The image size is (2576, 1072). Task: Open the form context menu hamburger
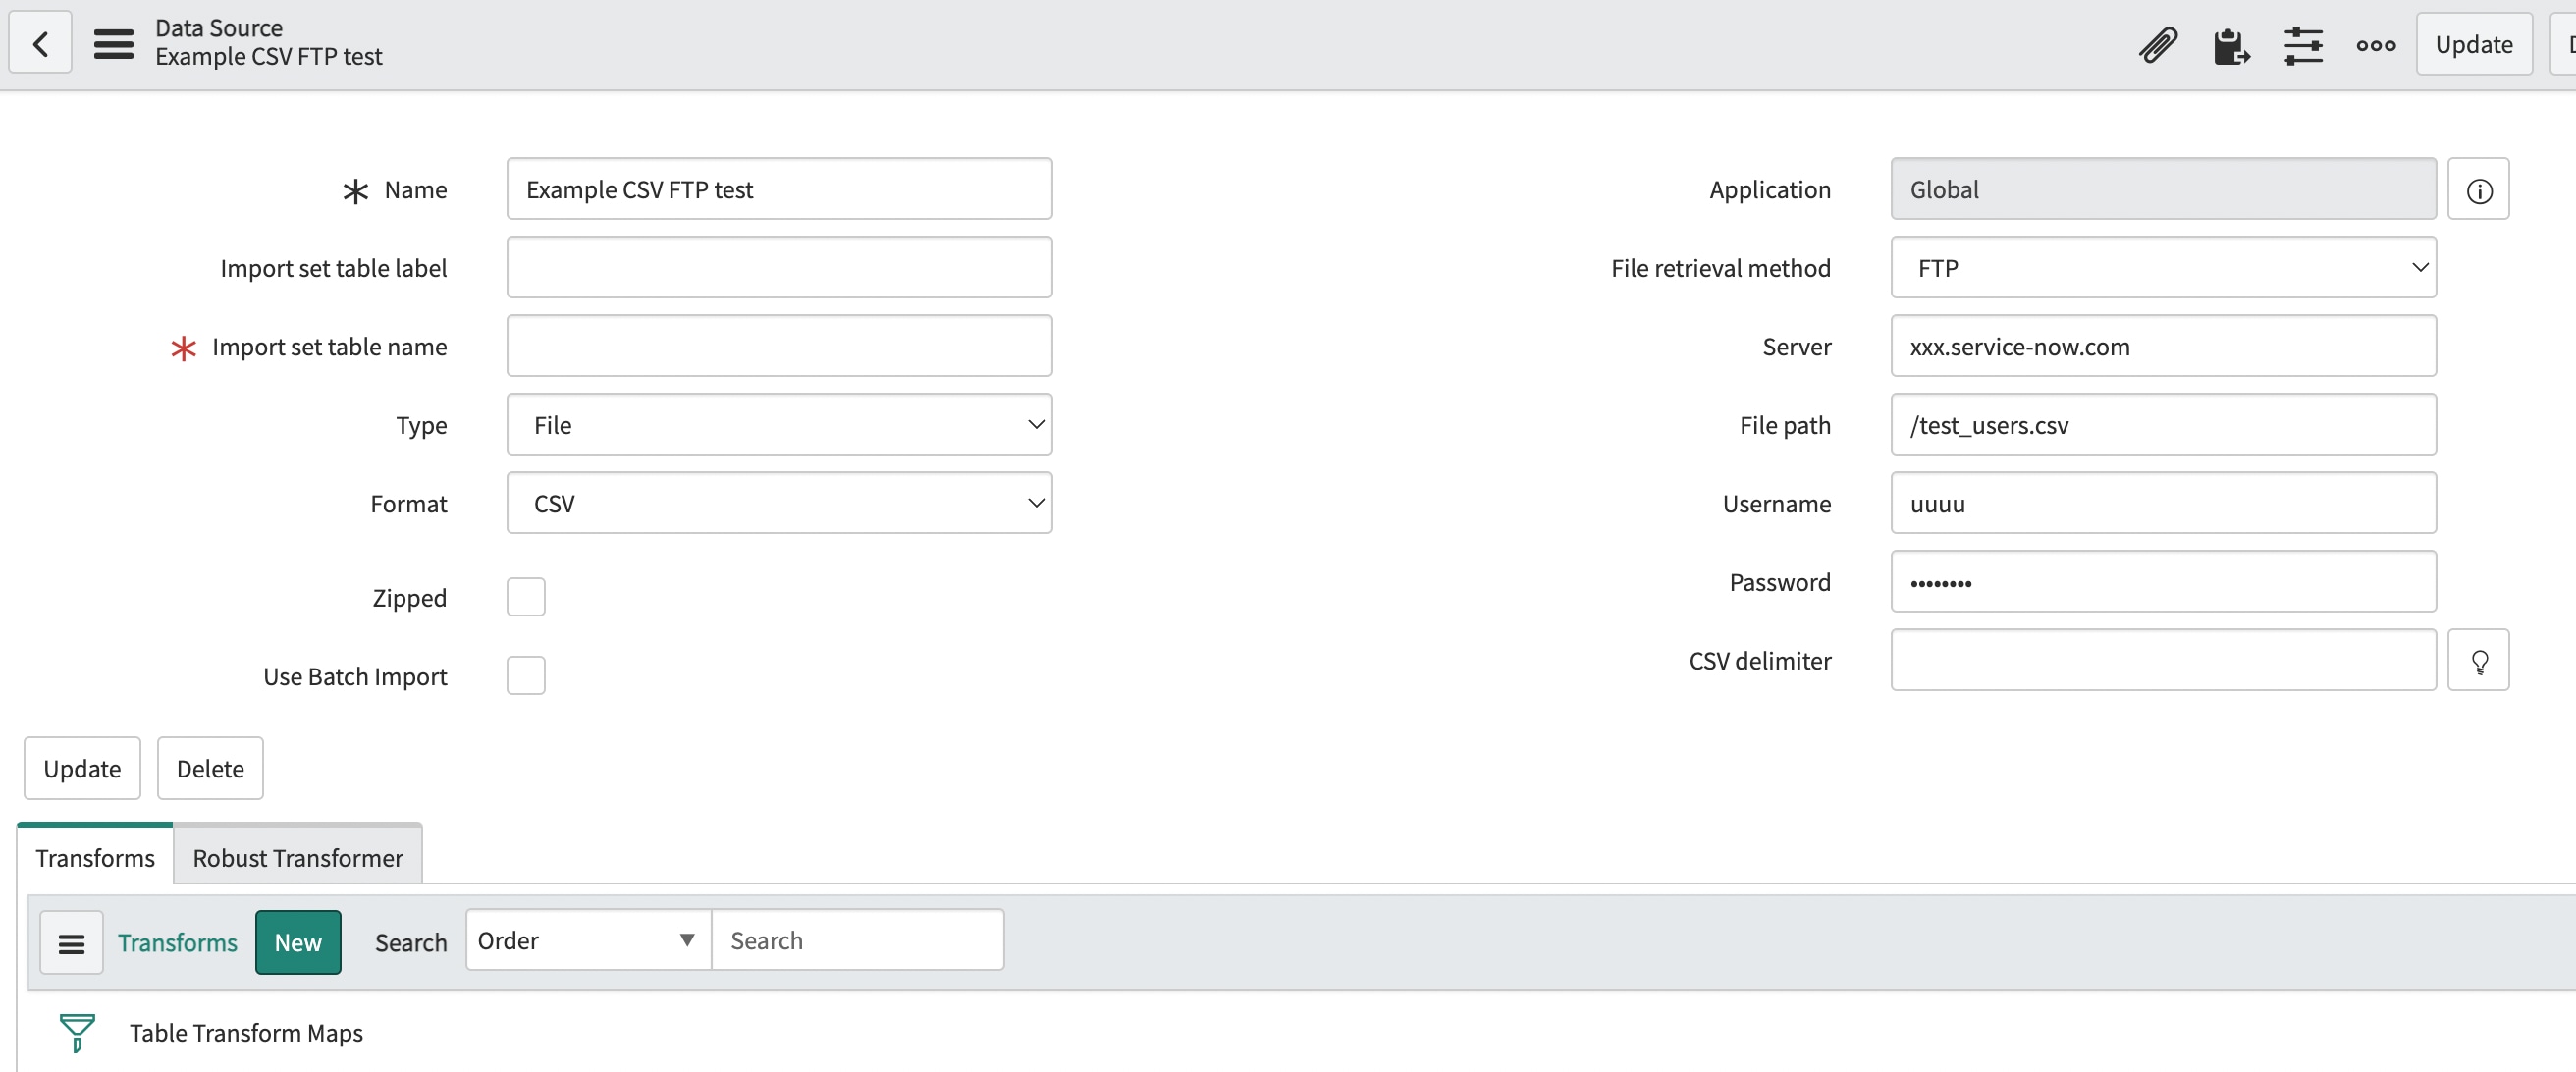click(113, 43)
